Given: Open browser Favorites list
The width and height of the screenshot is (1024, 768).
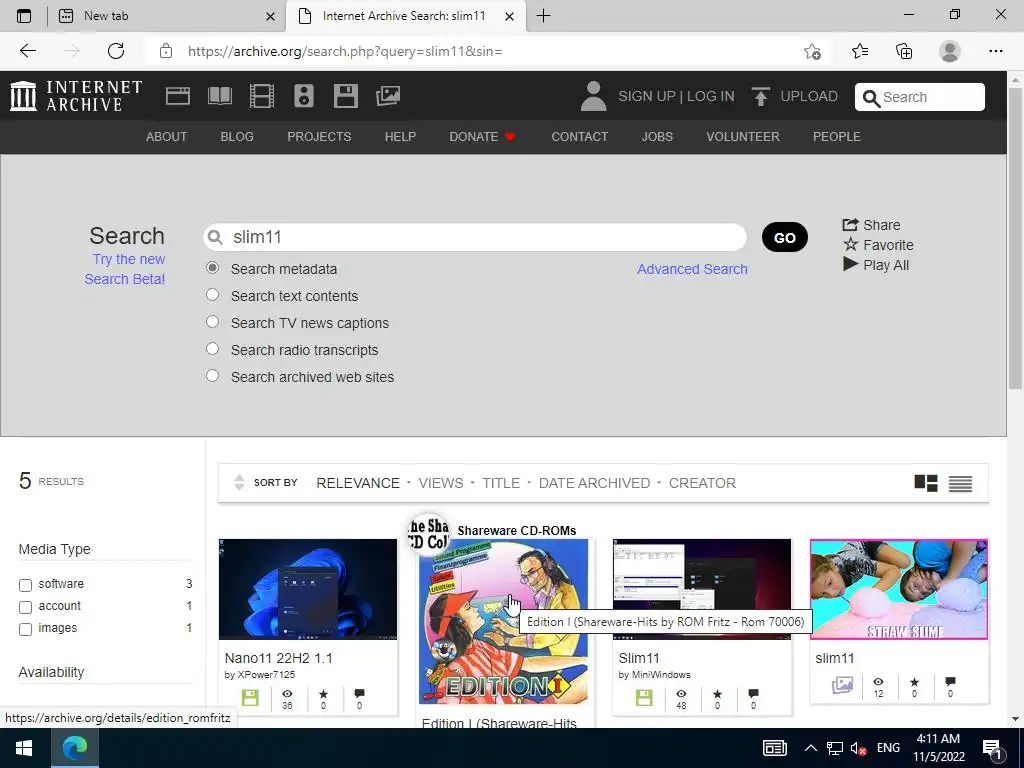Looking at the screenshot, I should 860,51.
